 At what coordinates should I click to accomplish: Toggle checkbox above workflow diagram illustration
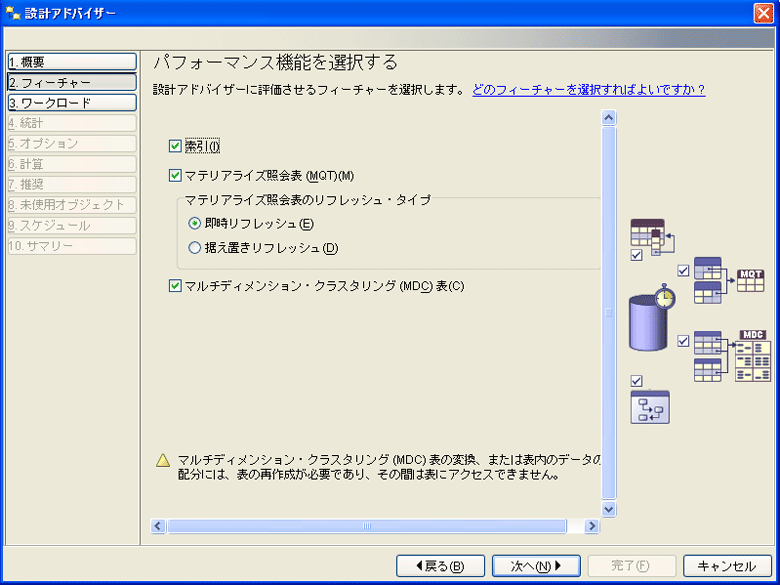[x=636, y=381]
